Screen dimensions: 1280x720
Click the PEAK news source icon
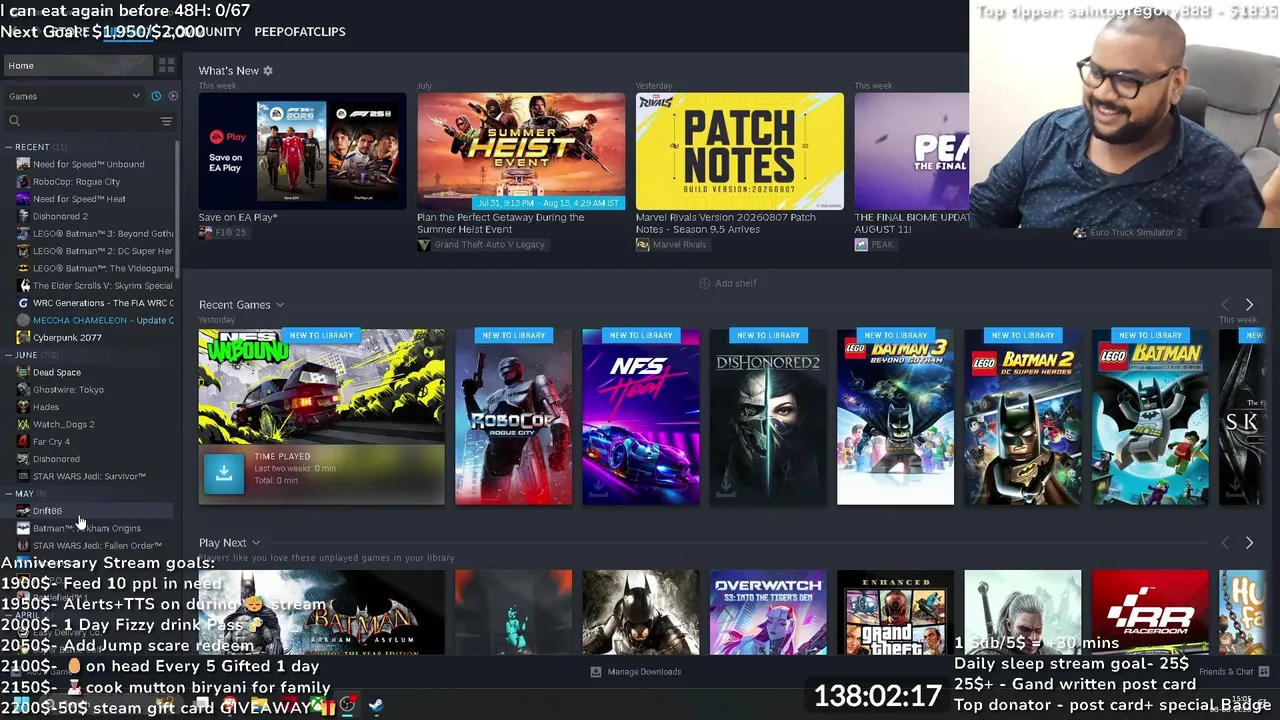click(x=861, y=245)
